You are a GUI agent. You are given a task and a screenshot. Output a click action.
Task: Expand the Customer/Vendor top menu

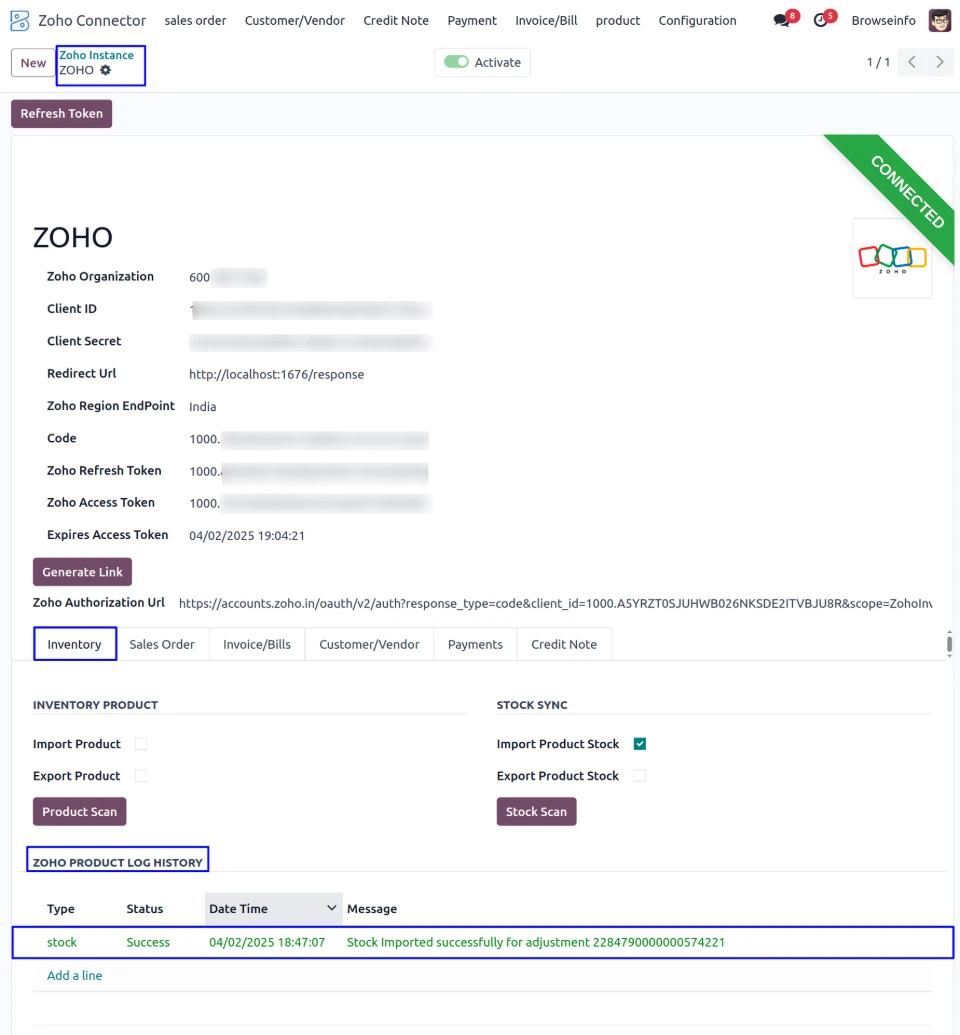(295, 20)
